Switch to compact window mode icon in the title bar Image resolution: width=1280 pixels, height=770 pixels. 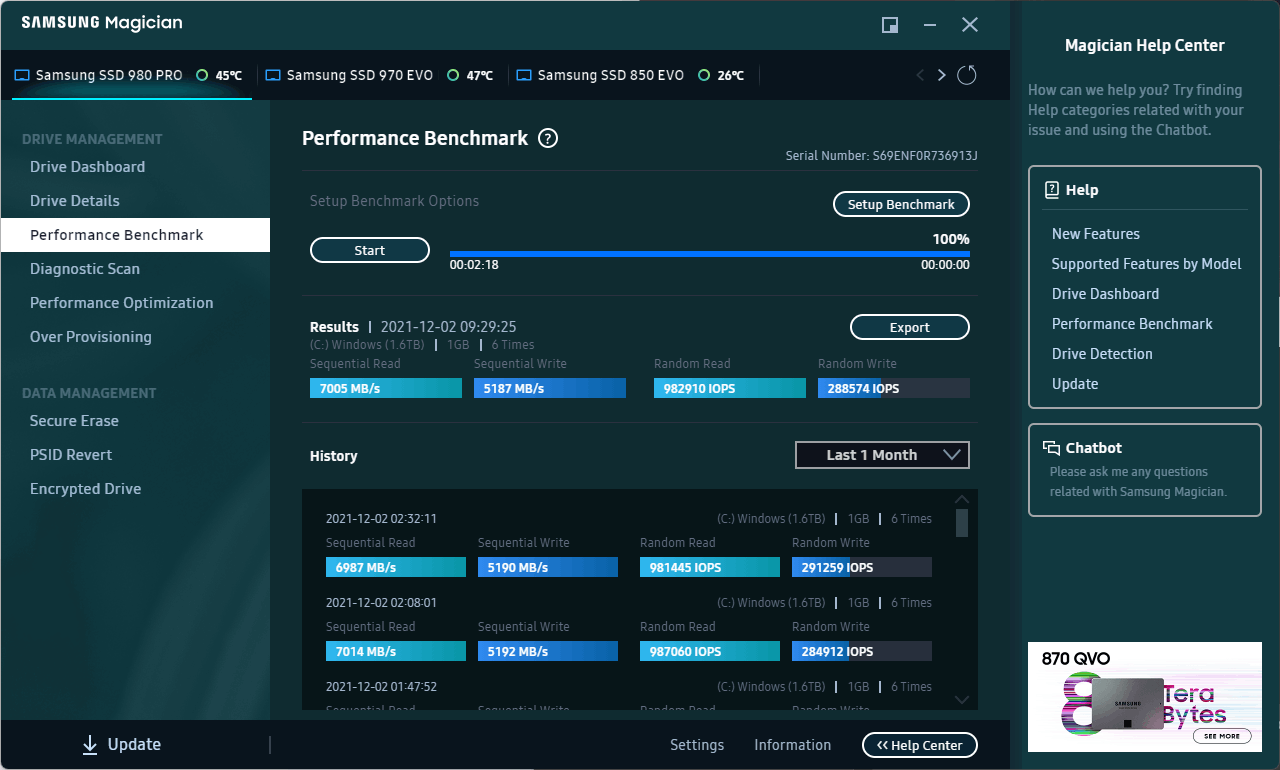point(889,25)
